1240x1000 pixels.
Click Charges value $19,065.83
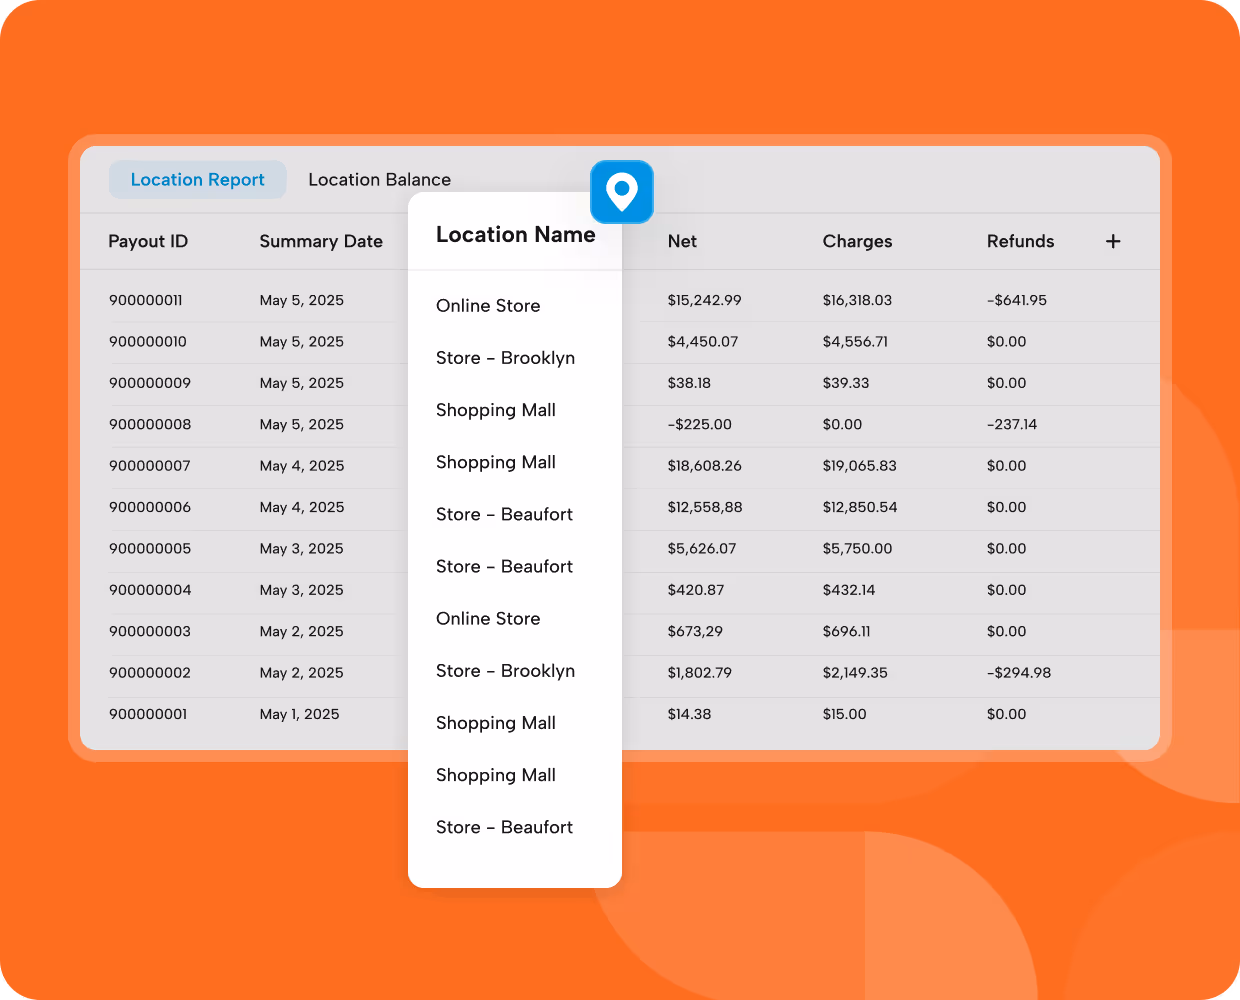point(859,466)
